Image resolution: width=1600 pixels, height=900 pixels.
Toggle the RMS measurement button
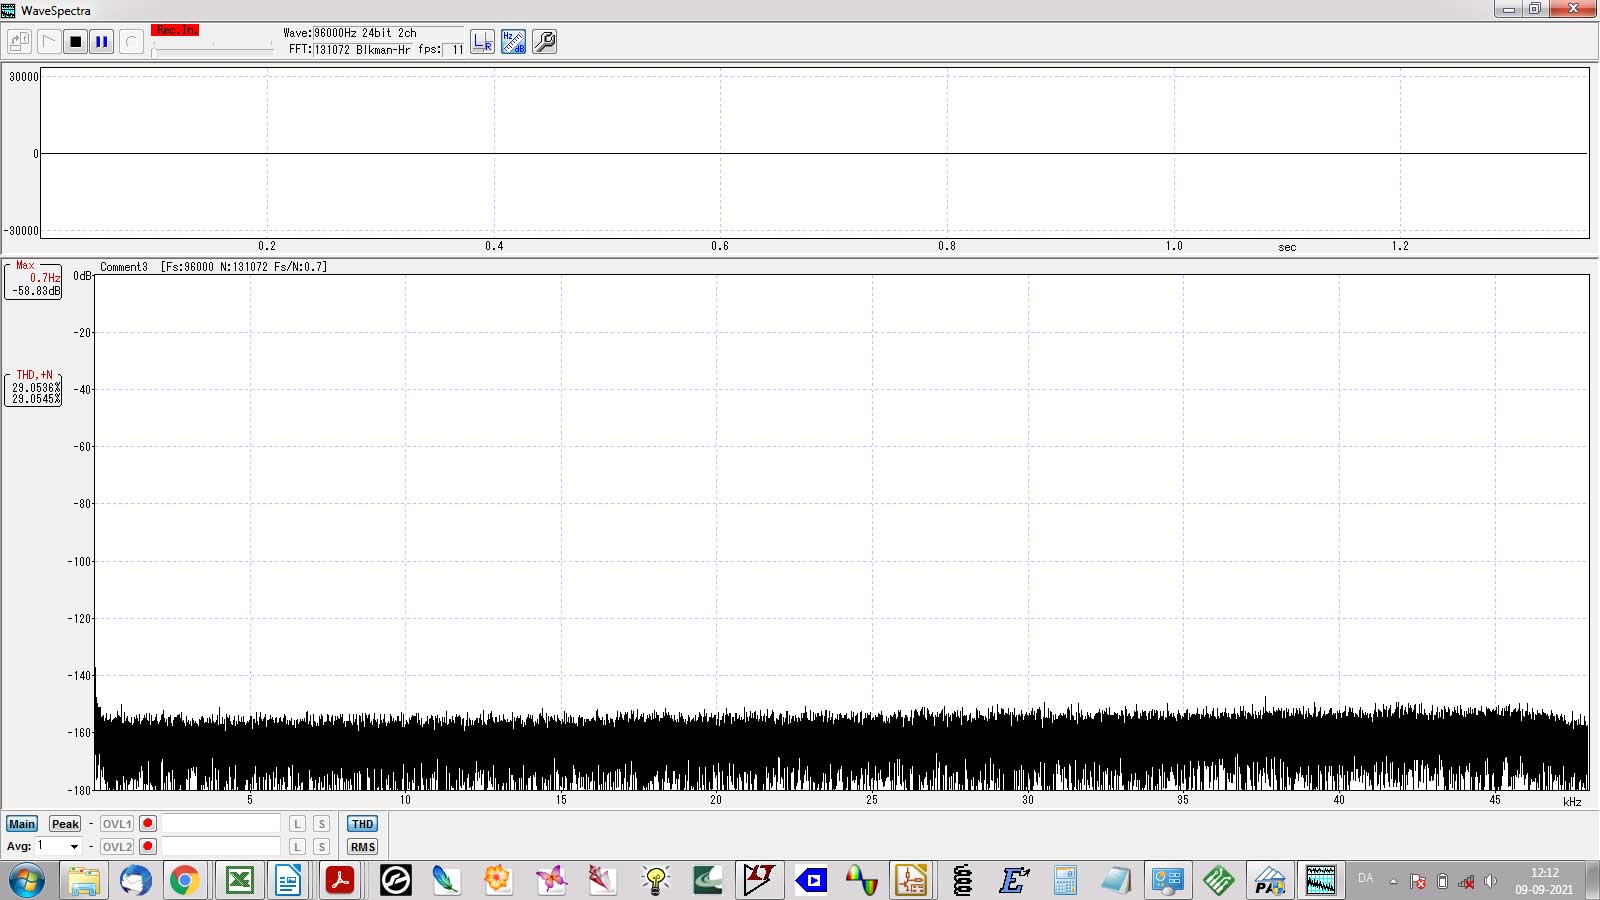coord(362,847)
